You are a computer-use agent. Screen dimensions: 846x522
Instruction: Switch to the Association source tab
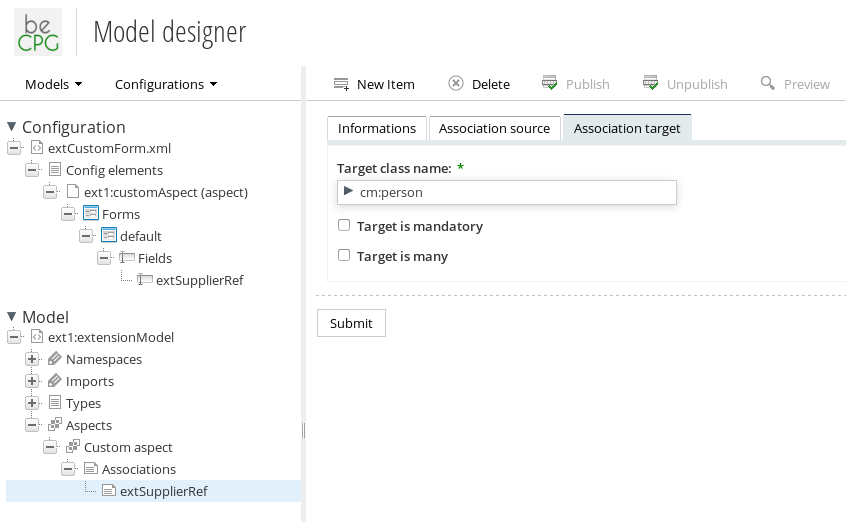pos(494,128)
